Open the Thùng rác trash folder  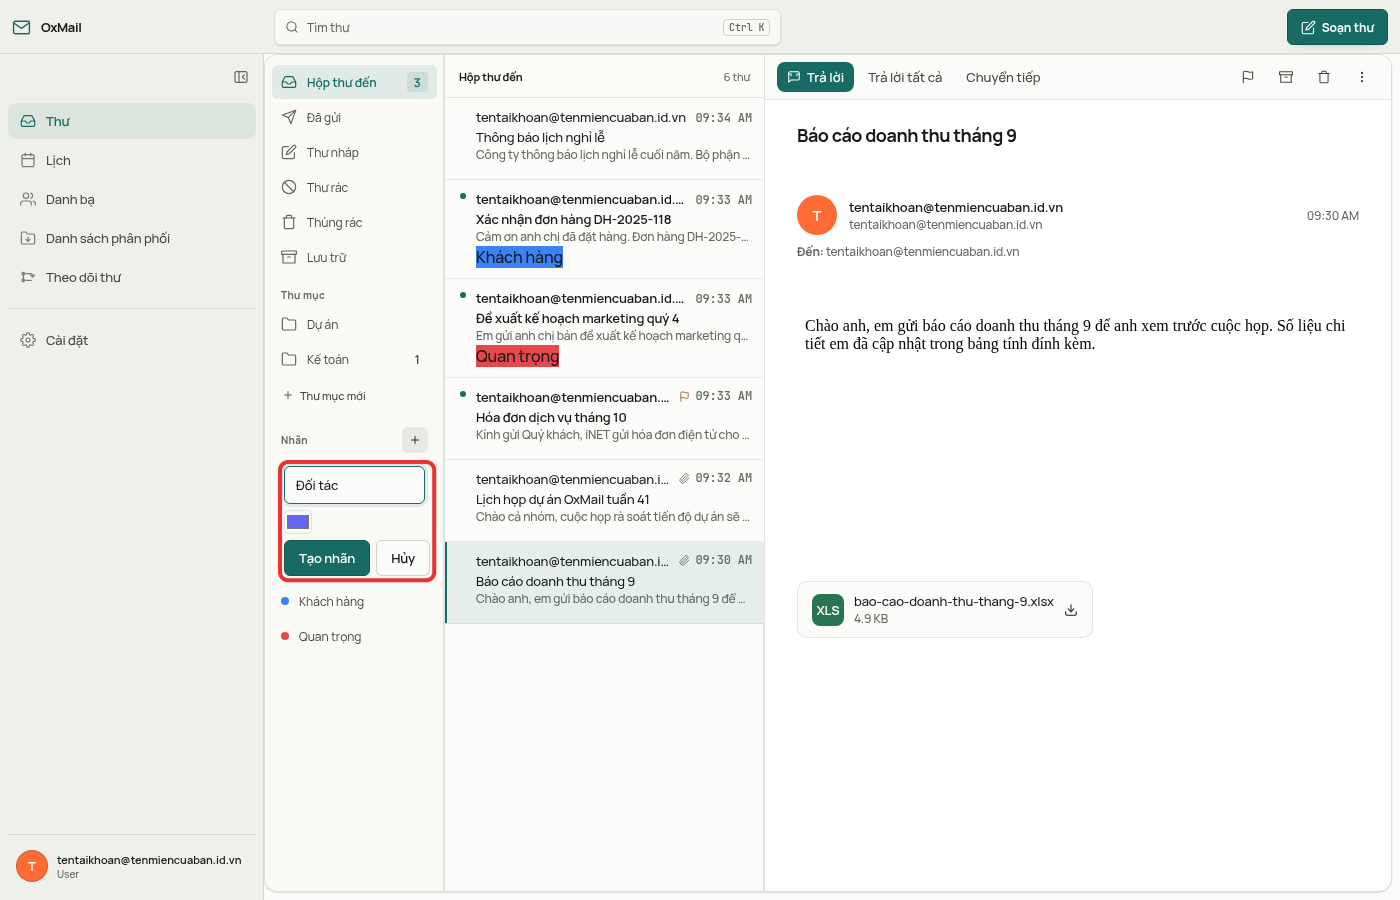pos(354,222)
